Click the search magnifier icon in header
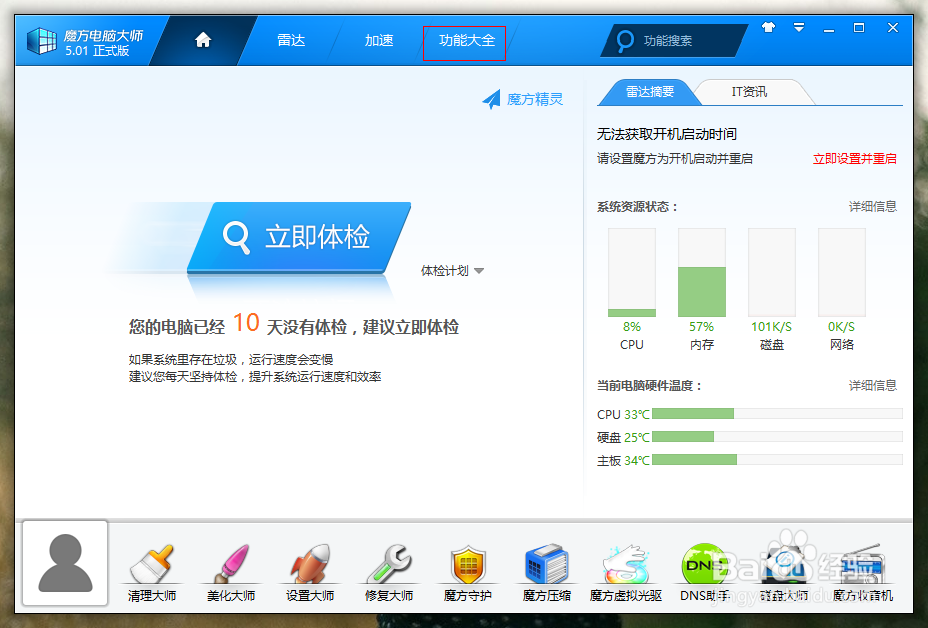928x628 pixels. click(x=624, y=41)
